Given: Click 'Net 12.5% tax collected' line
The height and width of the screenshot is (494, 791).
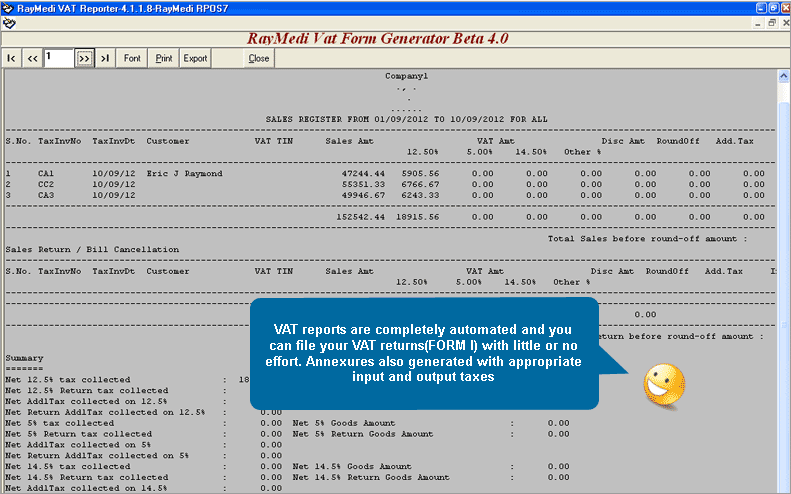Looking at the screenshot, I should click(x=68, y=380).
